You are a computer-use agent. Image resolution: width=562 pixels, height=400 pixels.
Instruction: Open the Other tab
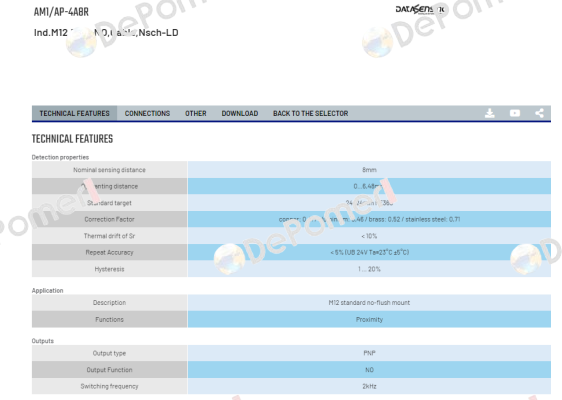(x=196, y=114)
